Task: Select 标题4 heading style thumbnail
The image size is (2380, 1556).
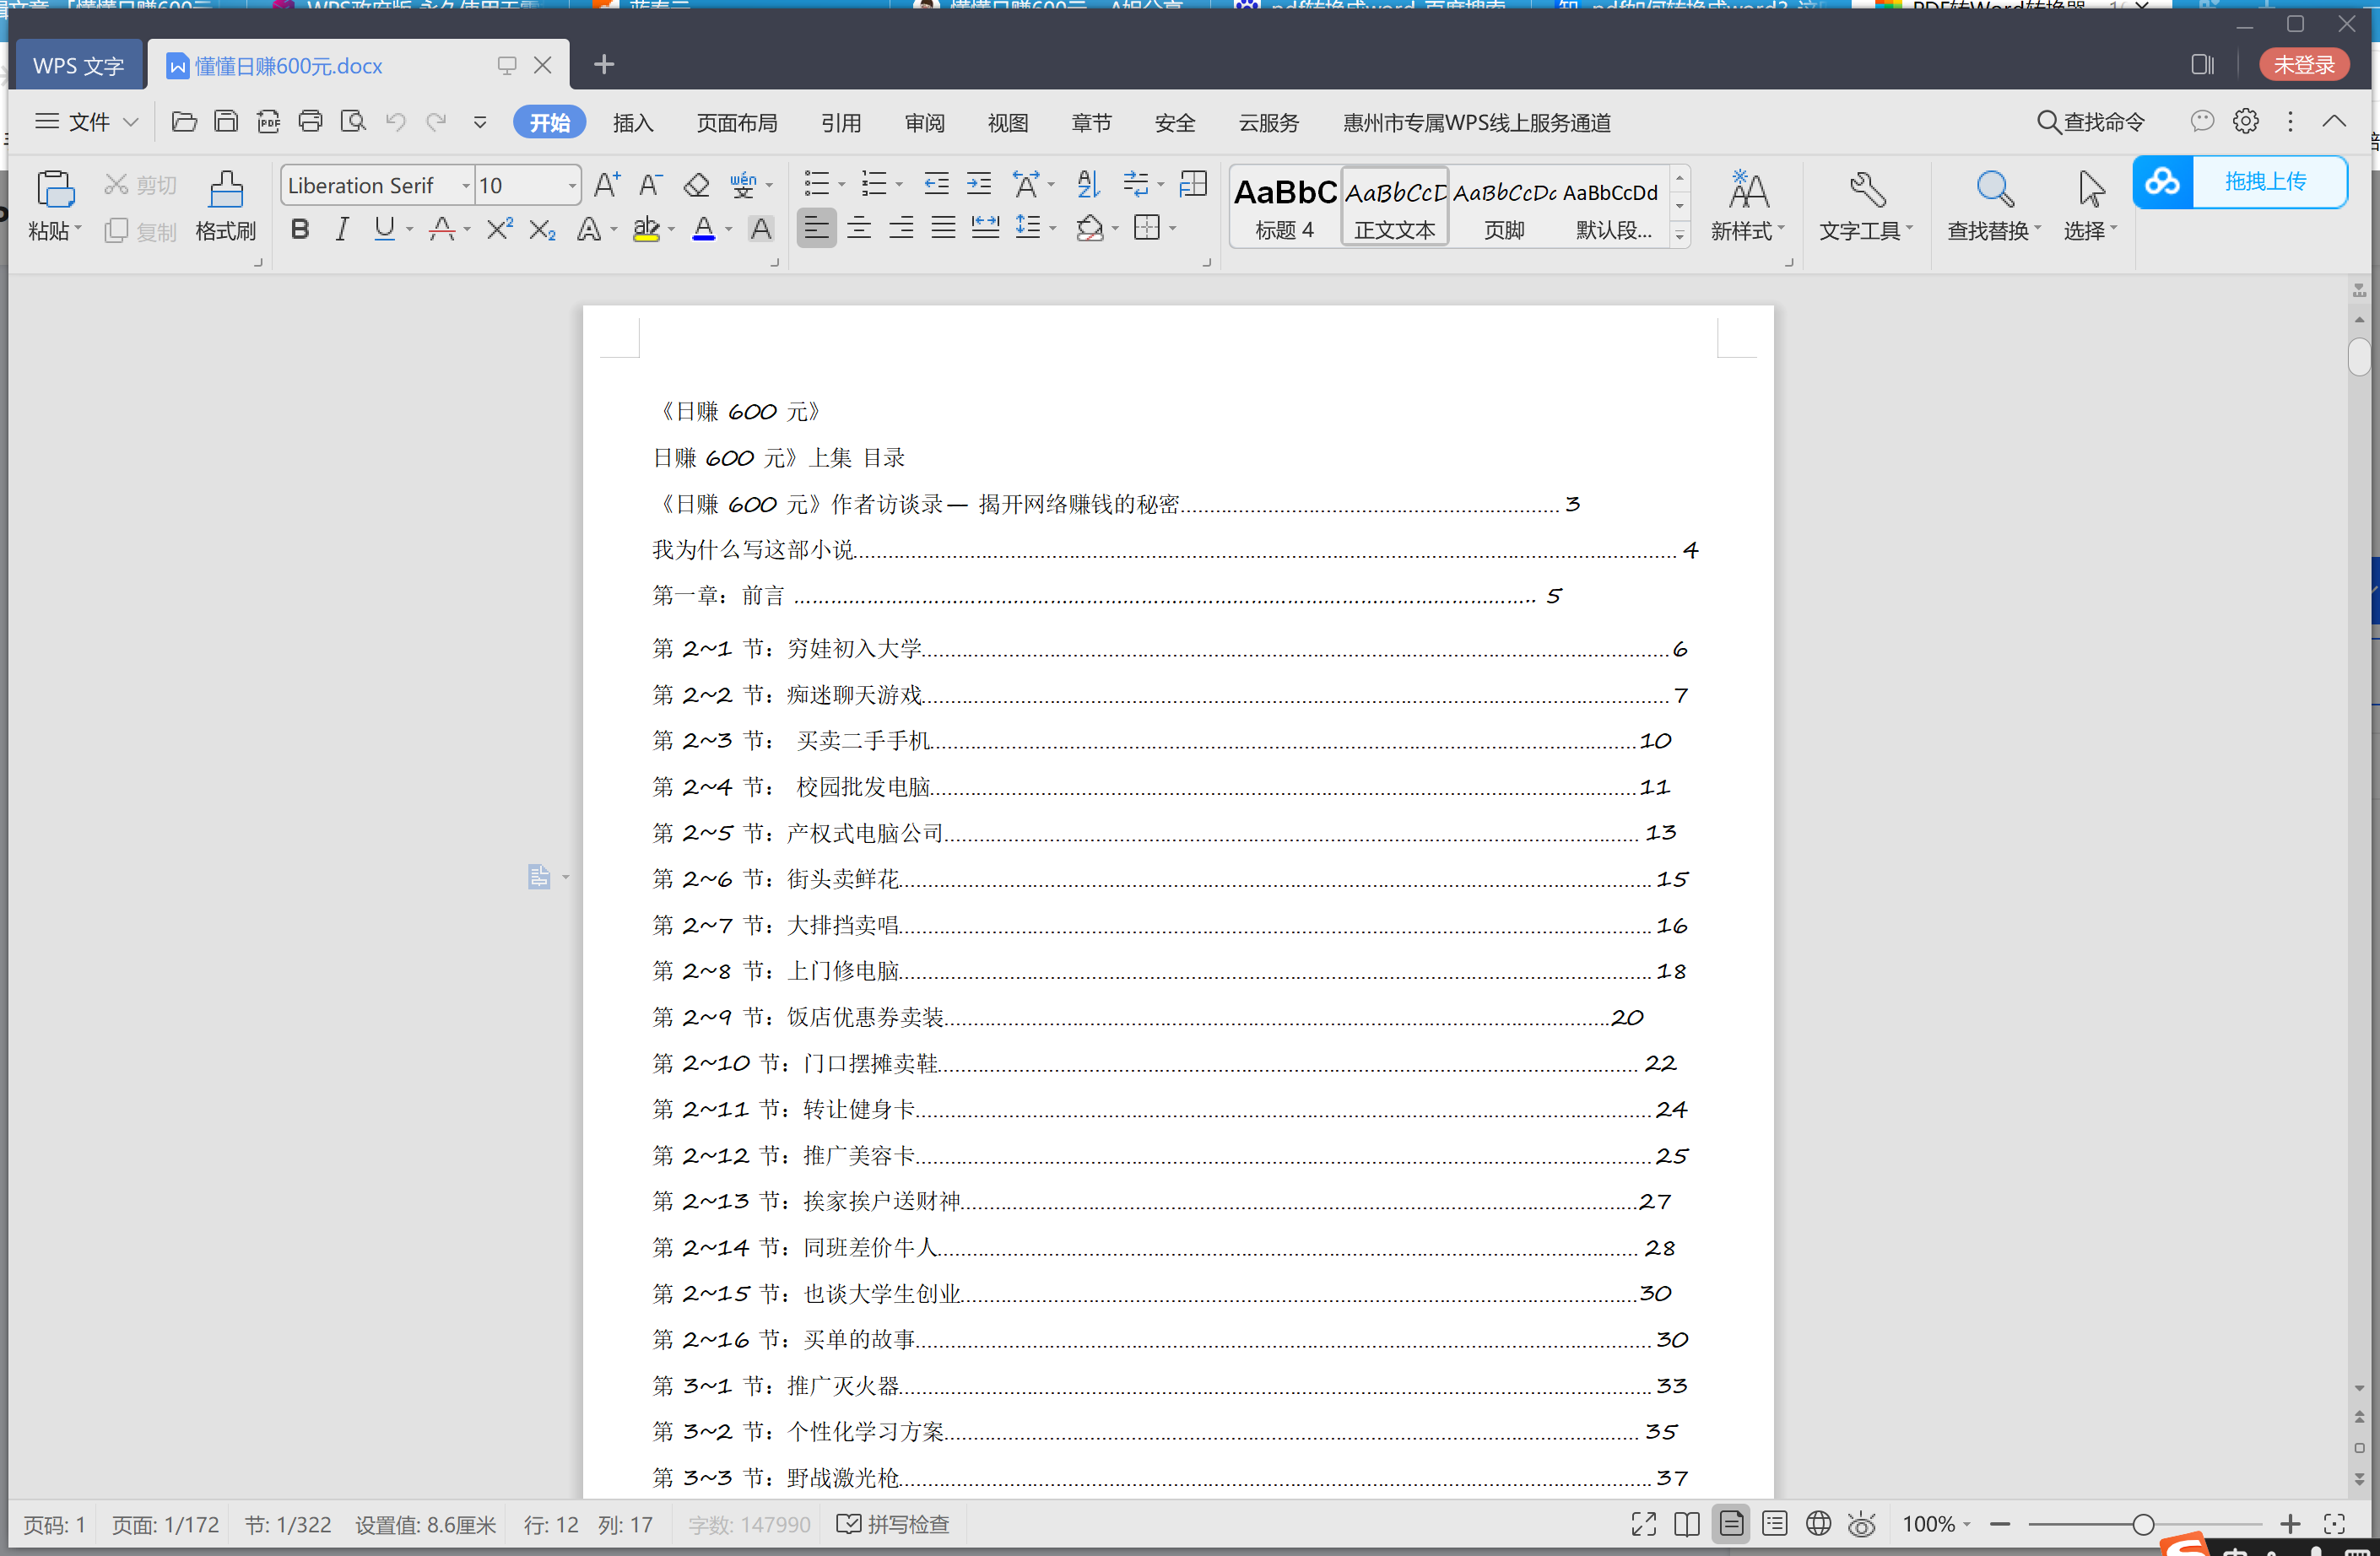Action: (x=1286, y=205)
